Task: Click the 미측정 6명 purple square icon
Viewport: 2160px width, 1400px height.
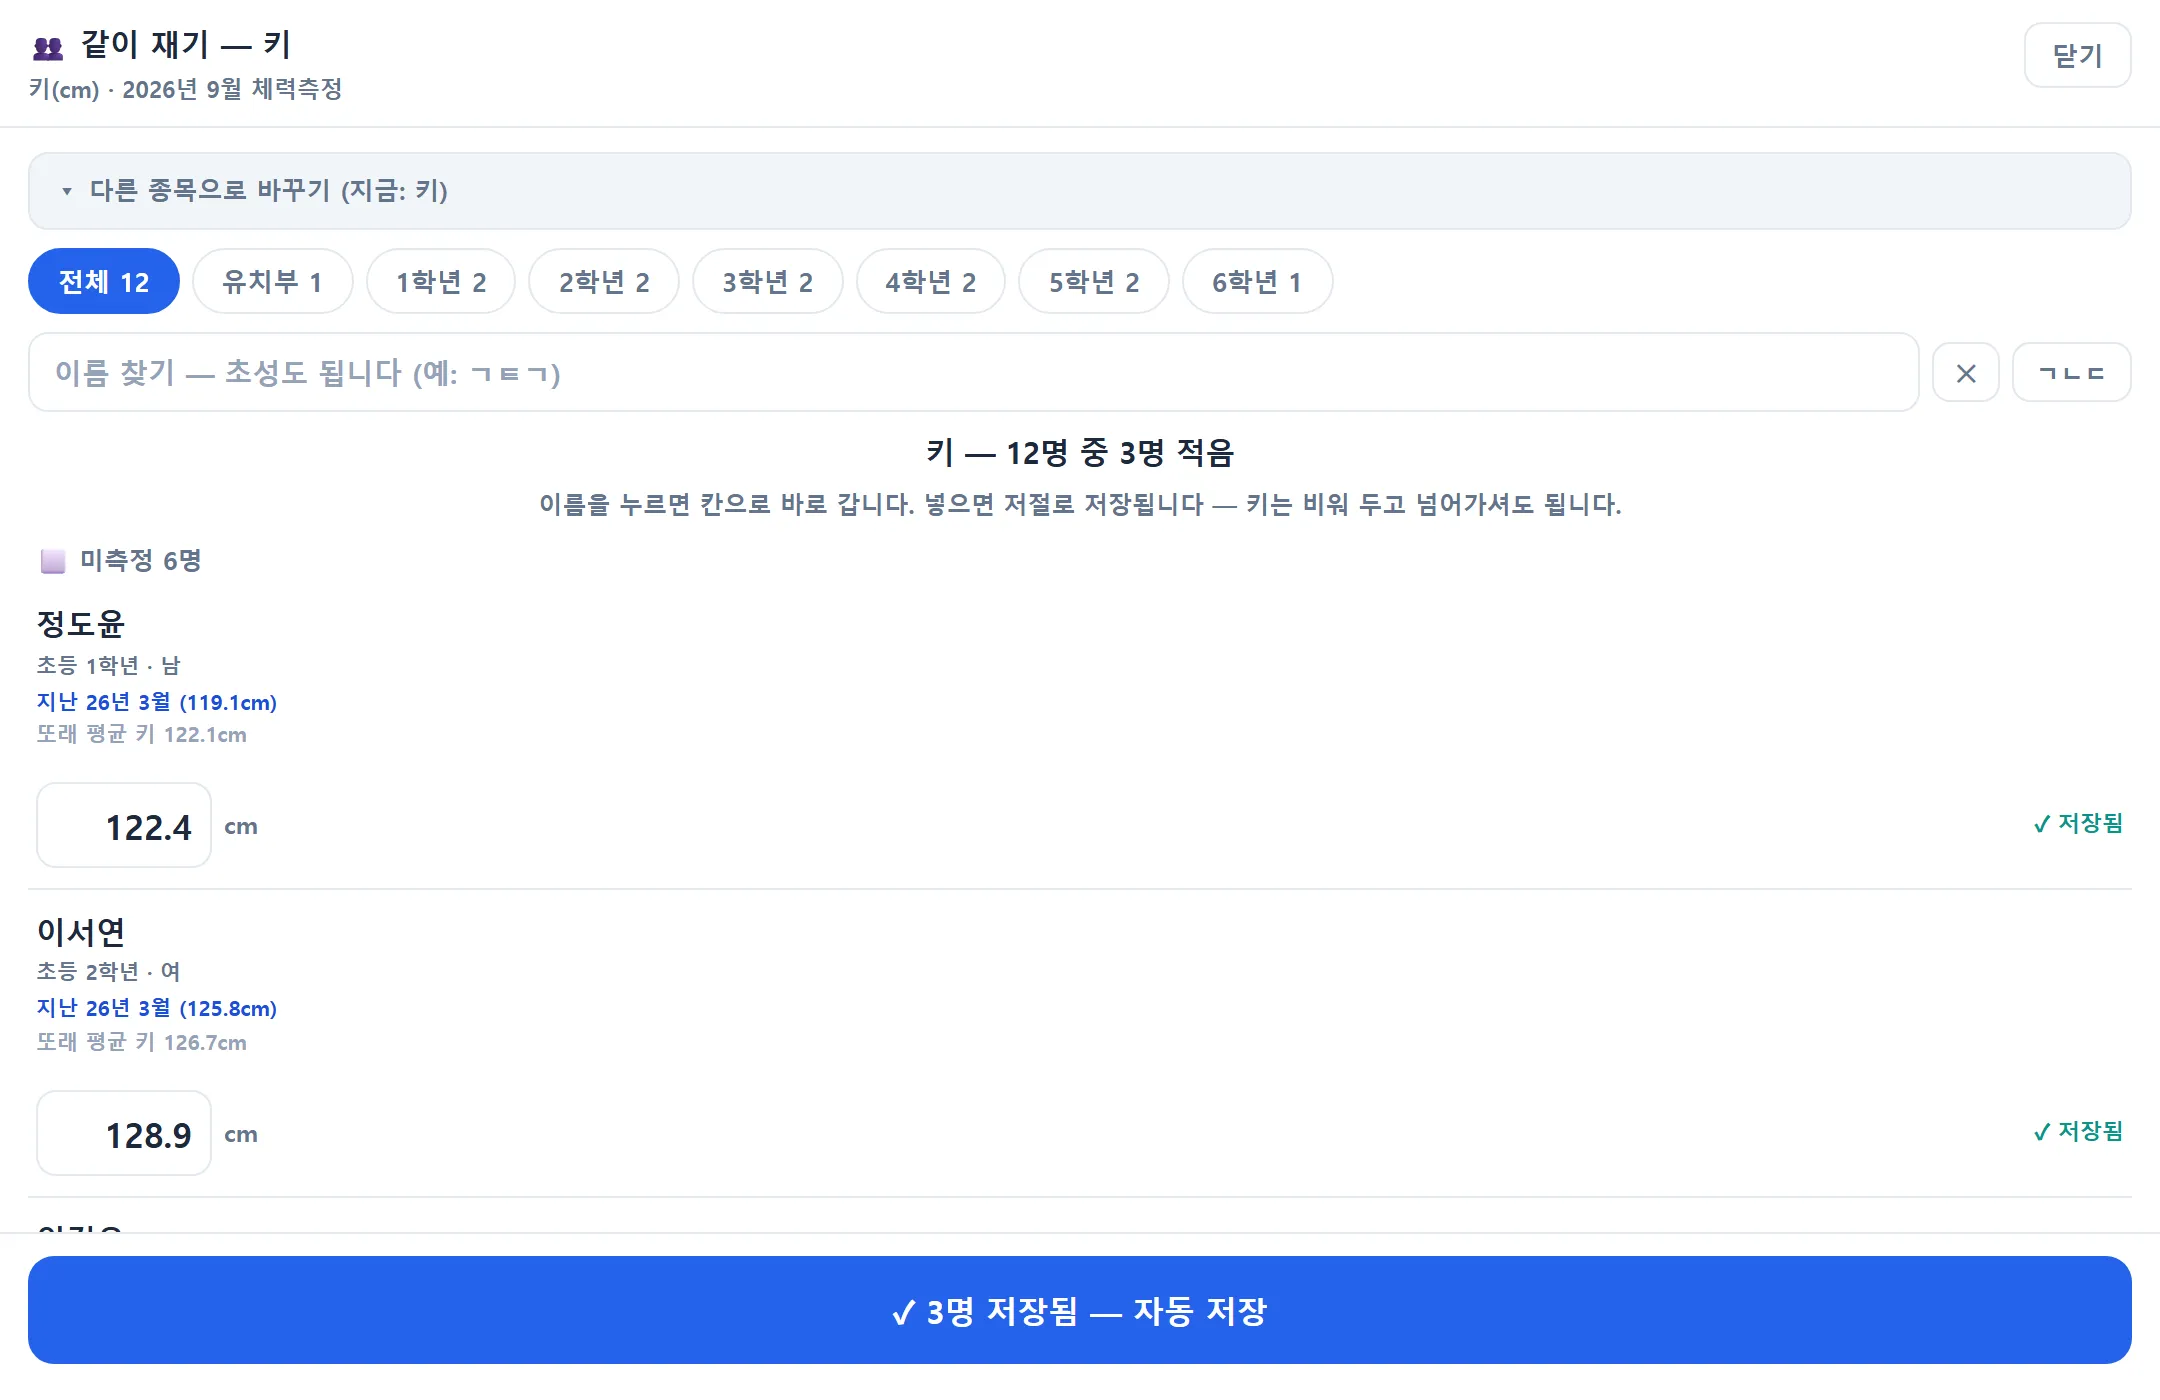Action: pyautogui.click(x=53, y=561)
